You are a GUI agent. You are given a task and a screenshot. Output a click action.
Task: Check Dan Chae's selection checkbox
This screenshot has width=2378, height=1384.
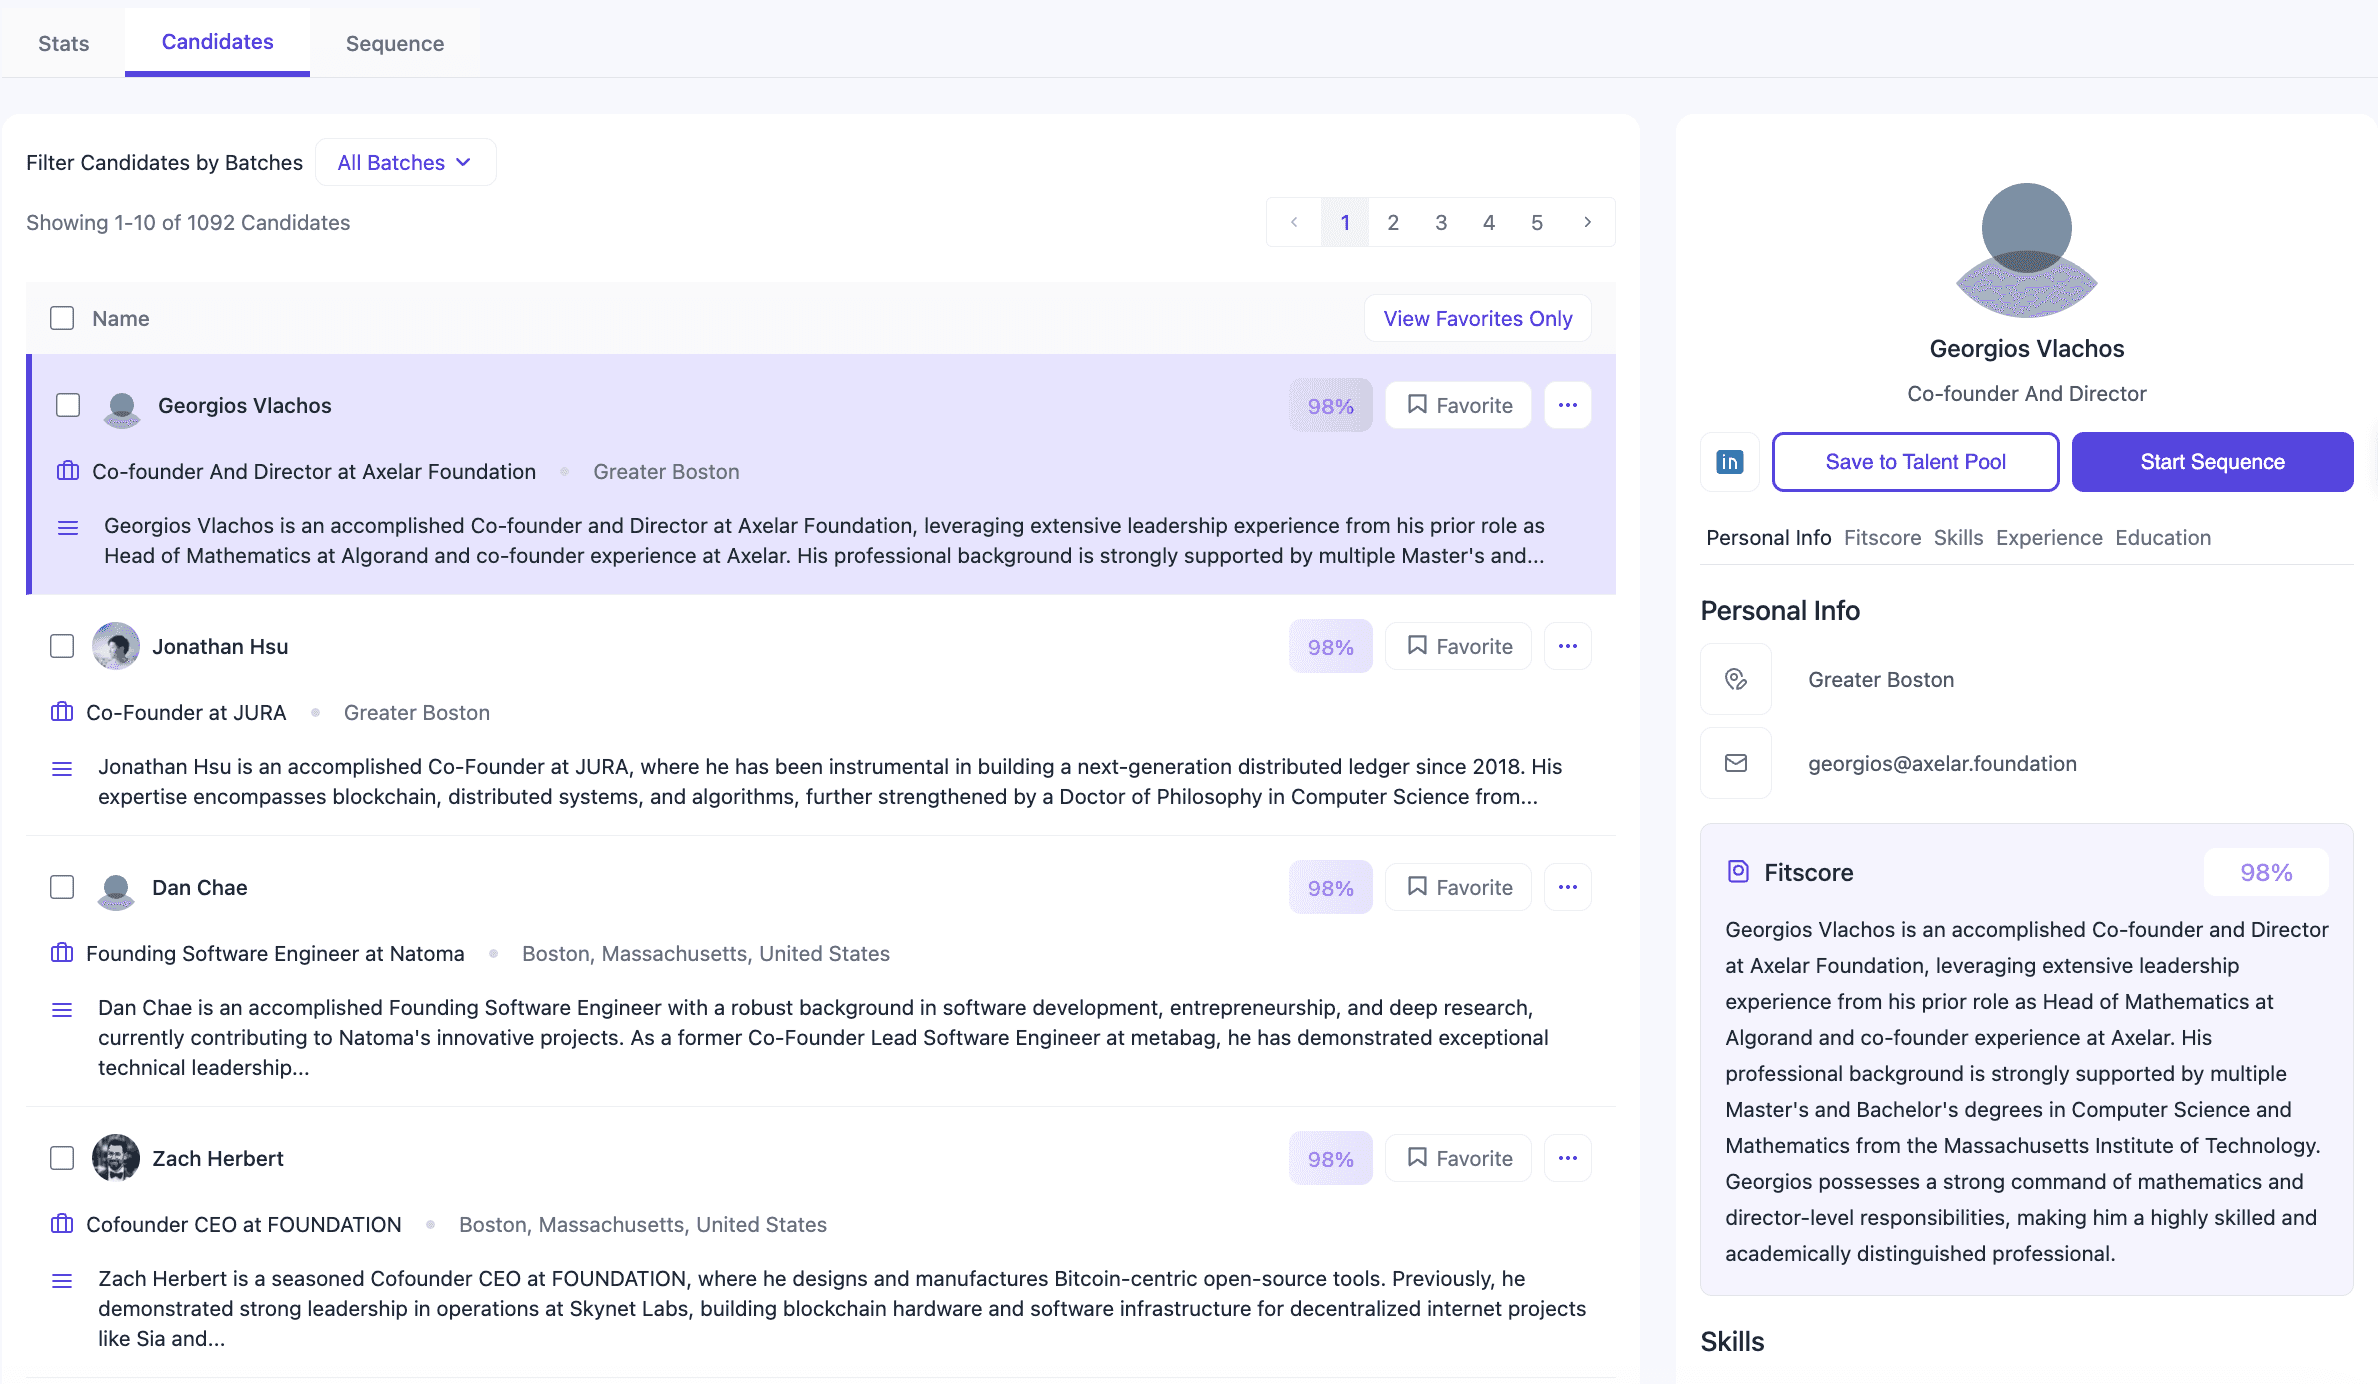tap(61, 887)
